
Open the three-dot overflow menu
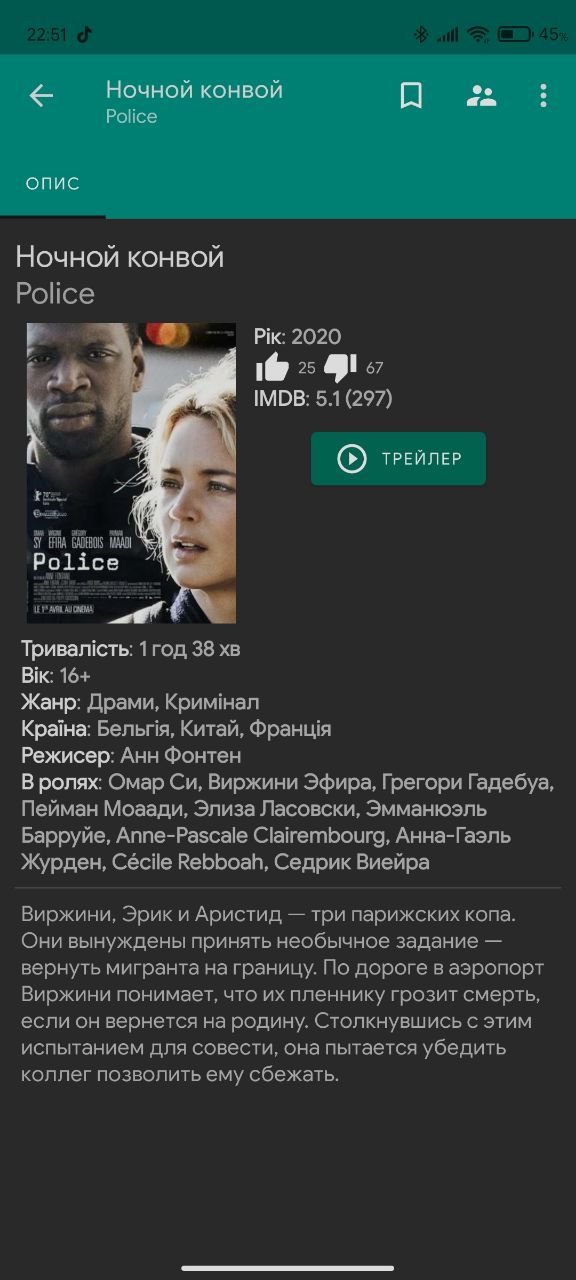[x=543, y=96]
